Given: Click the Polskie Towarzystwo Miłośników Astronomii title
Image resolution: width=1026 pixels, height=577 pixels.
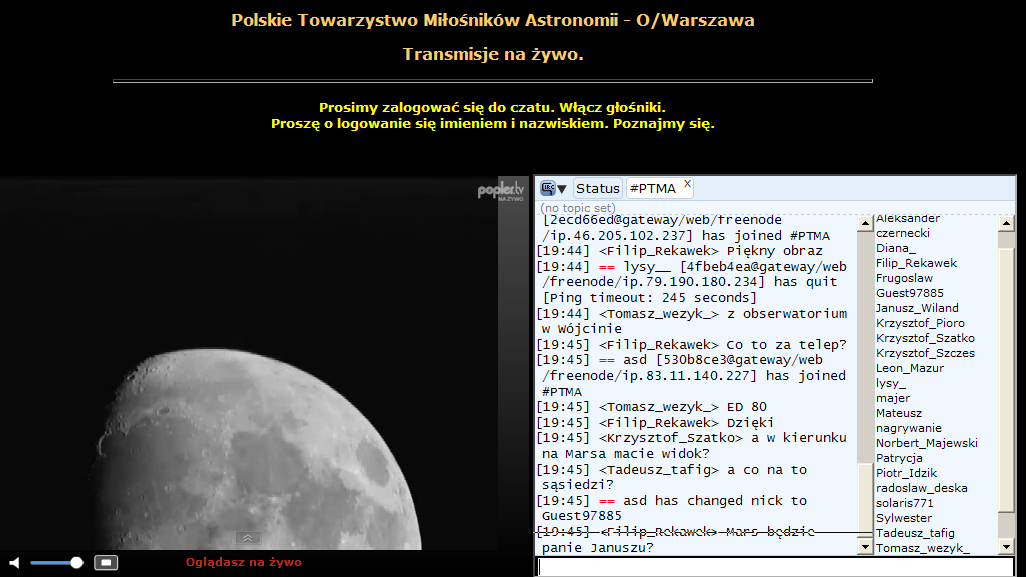Looking at the screenshot, I should (493, 20).
